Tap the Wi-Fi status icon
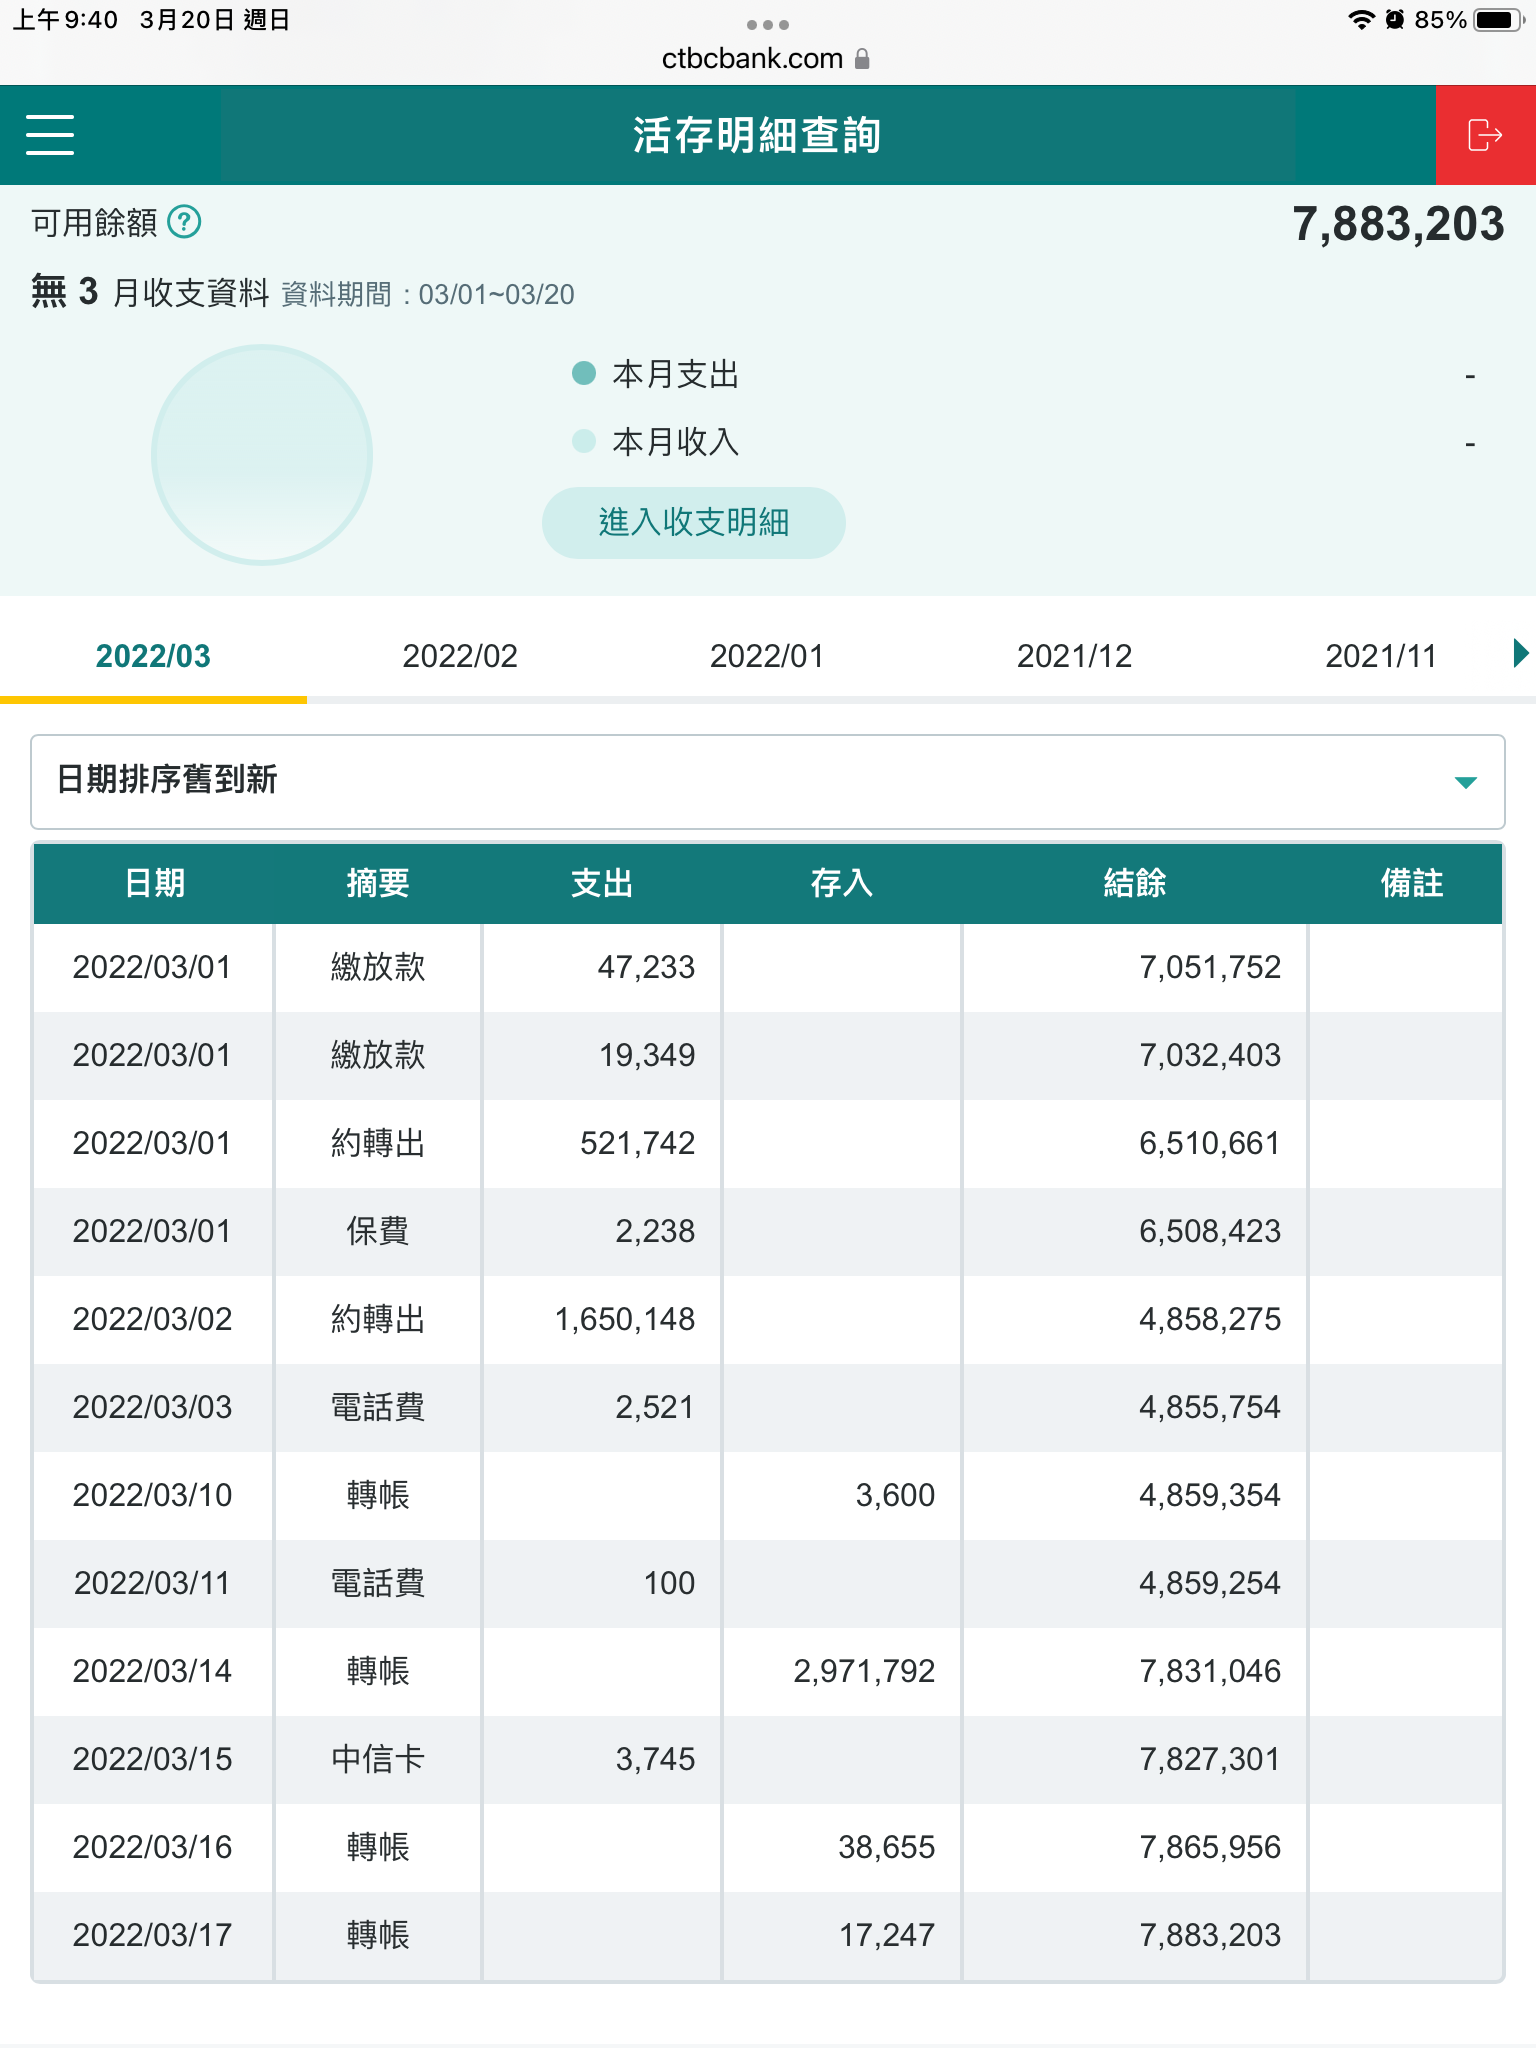Viewport: 1536px width, 2048px height. [1360, 20]
